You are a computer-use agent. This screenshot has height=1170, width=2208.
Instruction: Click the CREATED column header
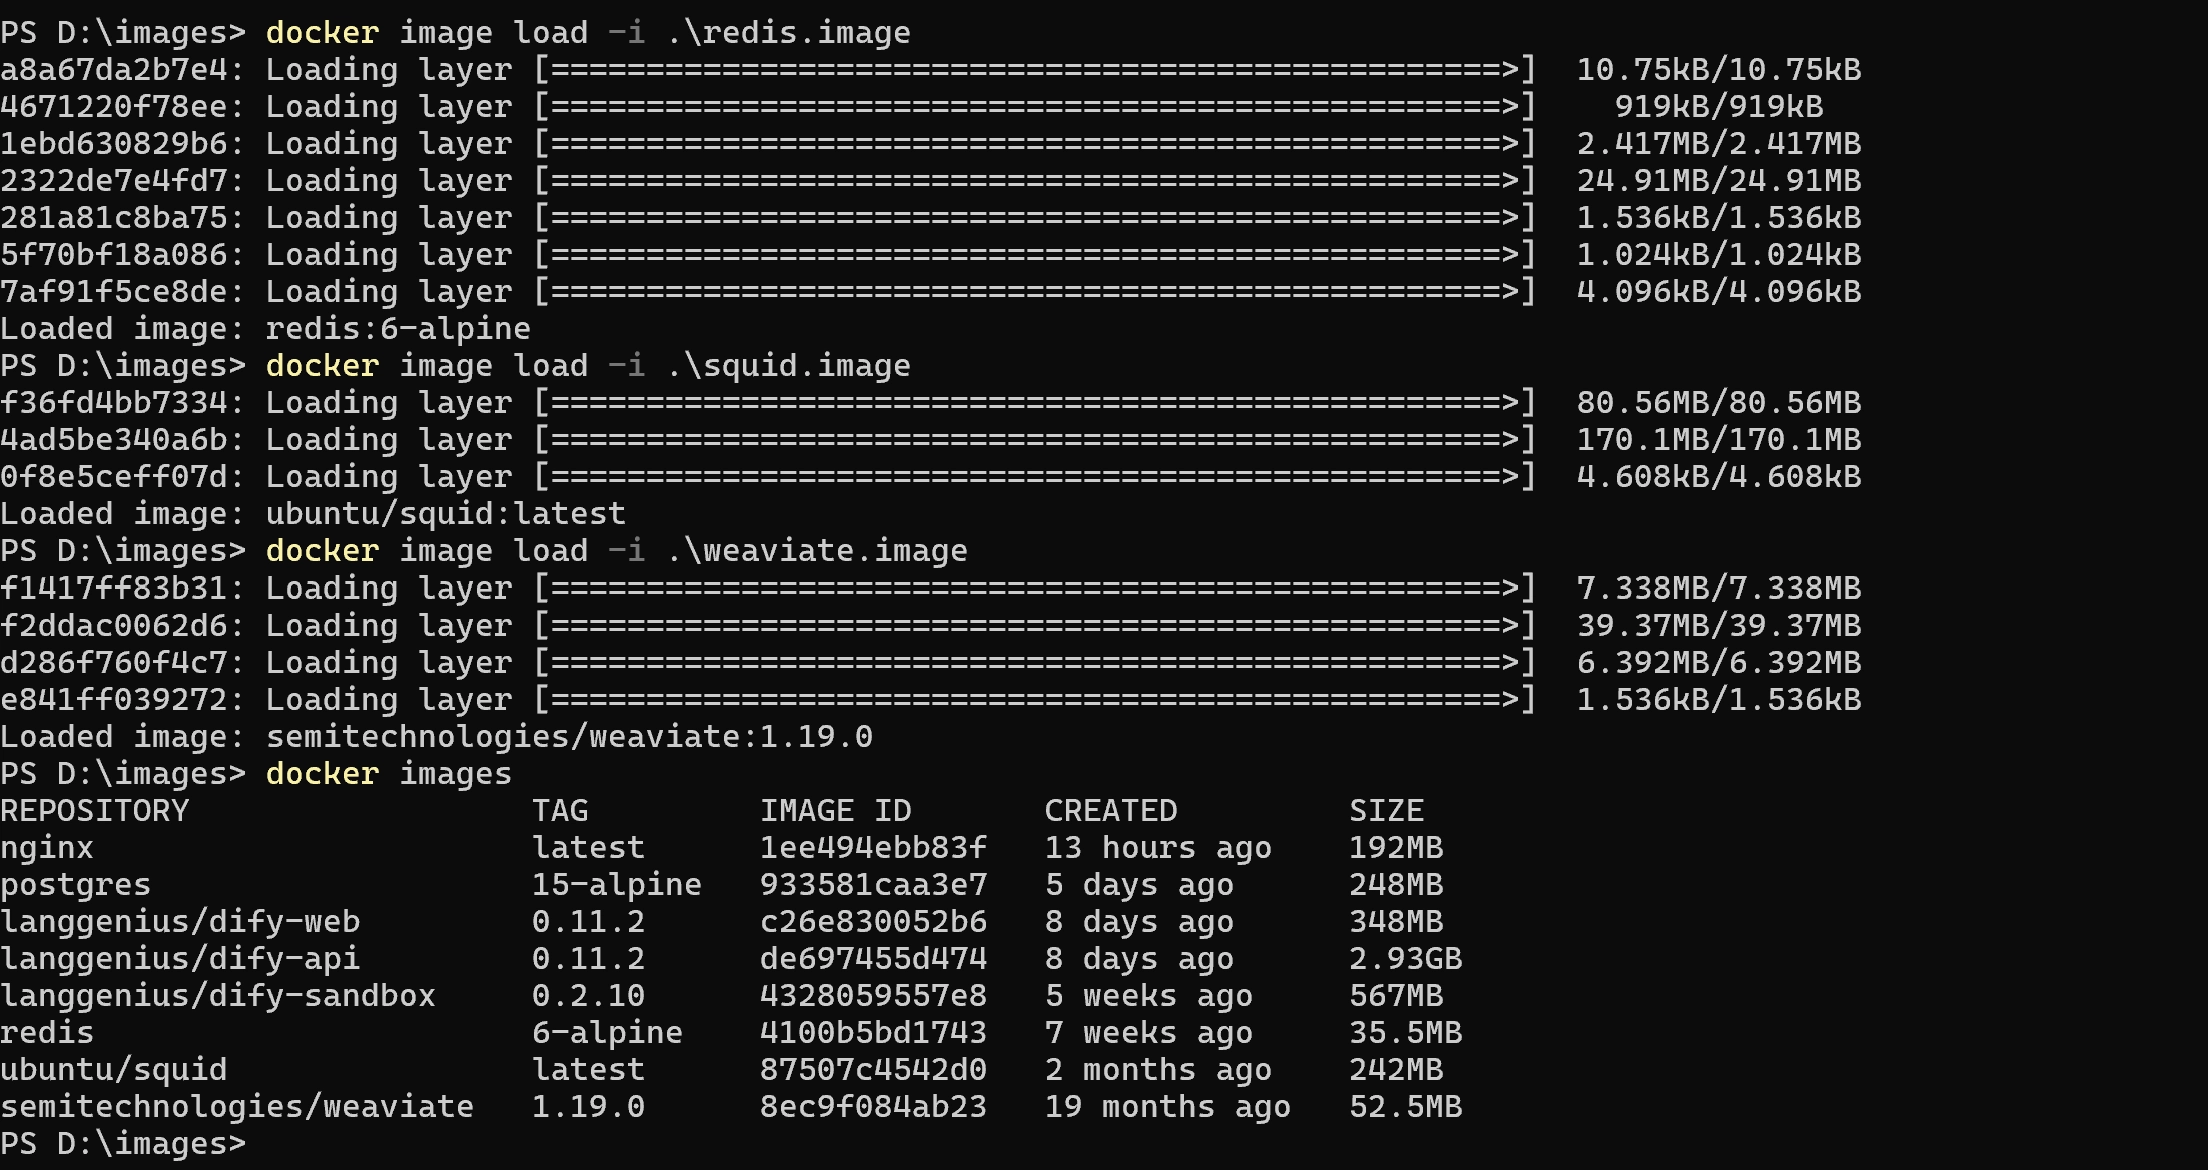tap(1111, 811)
